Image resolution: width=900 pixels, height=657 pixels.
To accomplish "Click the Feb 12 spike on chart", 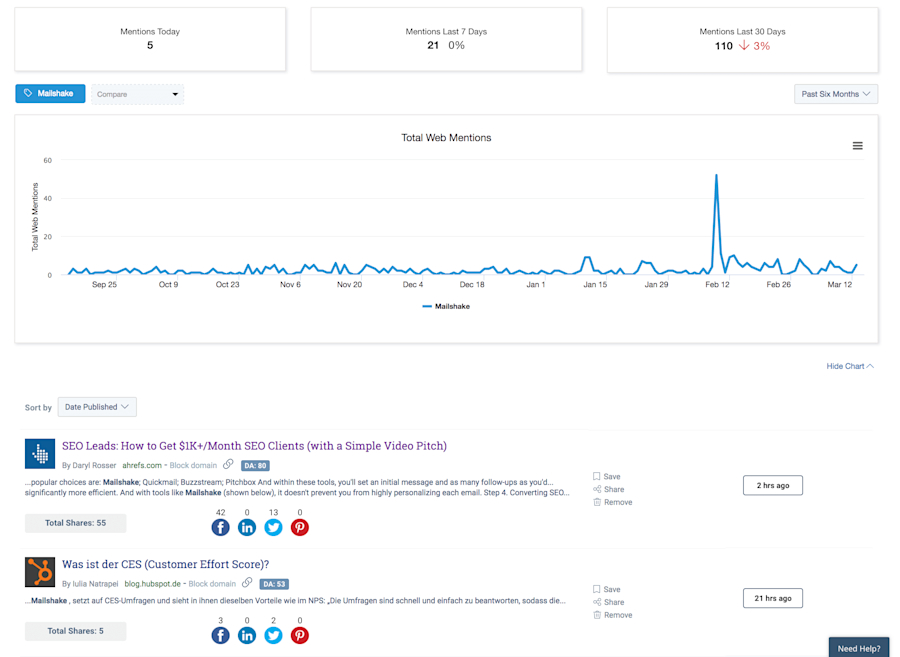I will click(x=716, y=176).
